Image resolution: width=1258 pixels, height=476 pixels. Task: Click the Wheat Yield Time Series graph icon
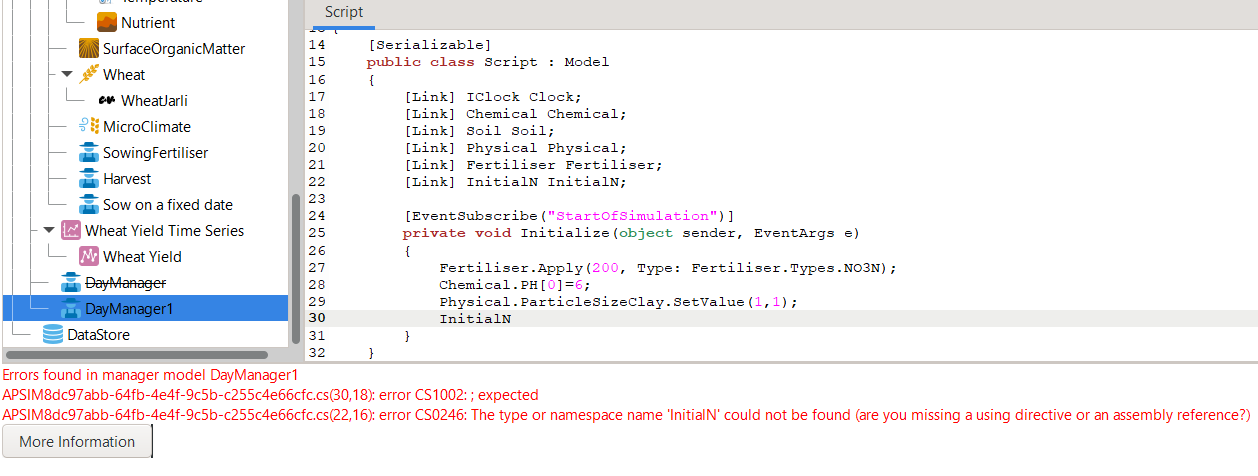[70, 230]
